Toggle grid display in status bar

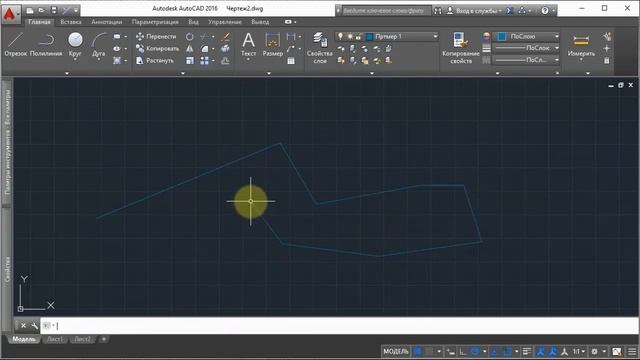point(418,351)
